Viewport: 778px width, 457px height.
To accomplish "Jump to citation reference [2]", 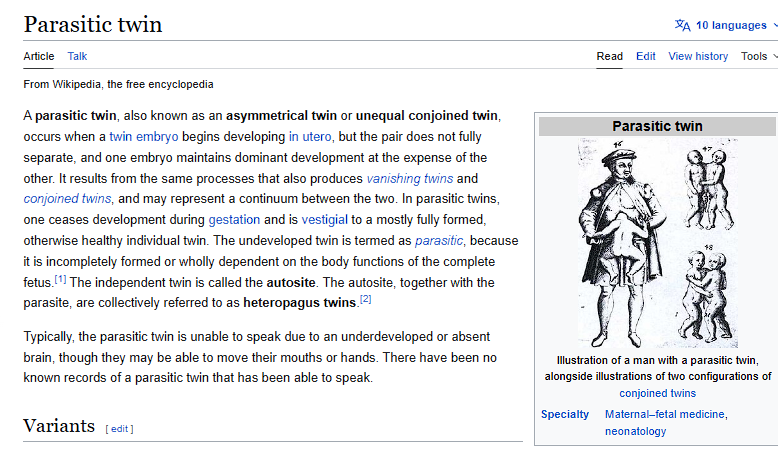I will pos(365,299).
